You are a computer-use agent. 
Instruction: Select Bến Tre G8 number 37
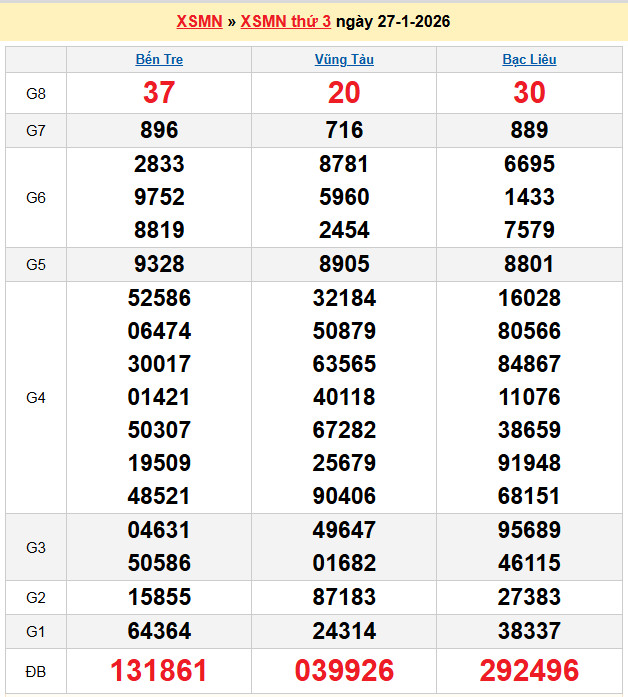tap(159, 93)
